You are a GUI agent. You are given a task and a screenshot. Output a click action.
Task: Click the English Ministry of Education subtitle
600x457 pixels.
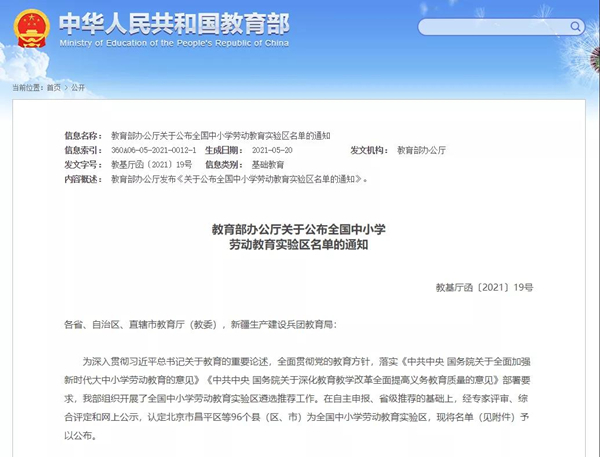[x=174, y=45]
